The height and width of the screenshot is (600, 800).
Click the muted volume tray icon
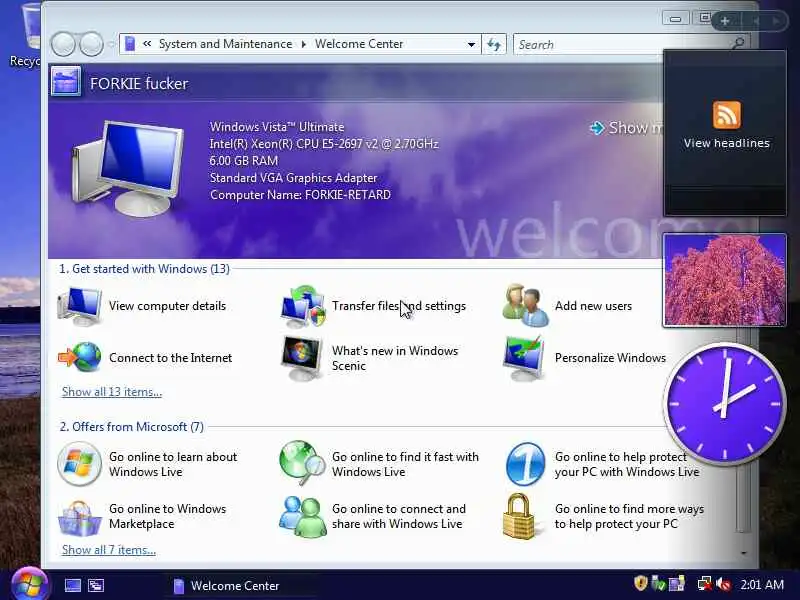(x=723, y=584)
